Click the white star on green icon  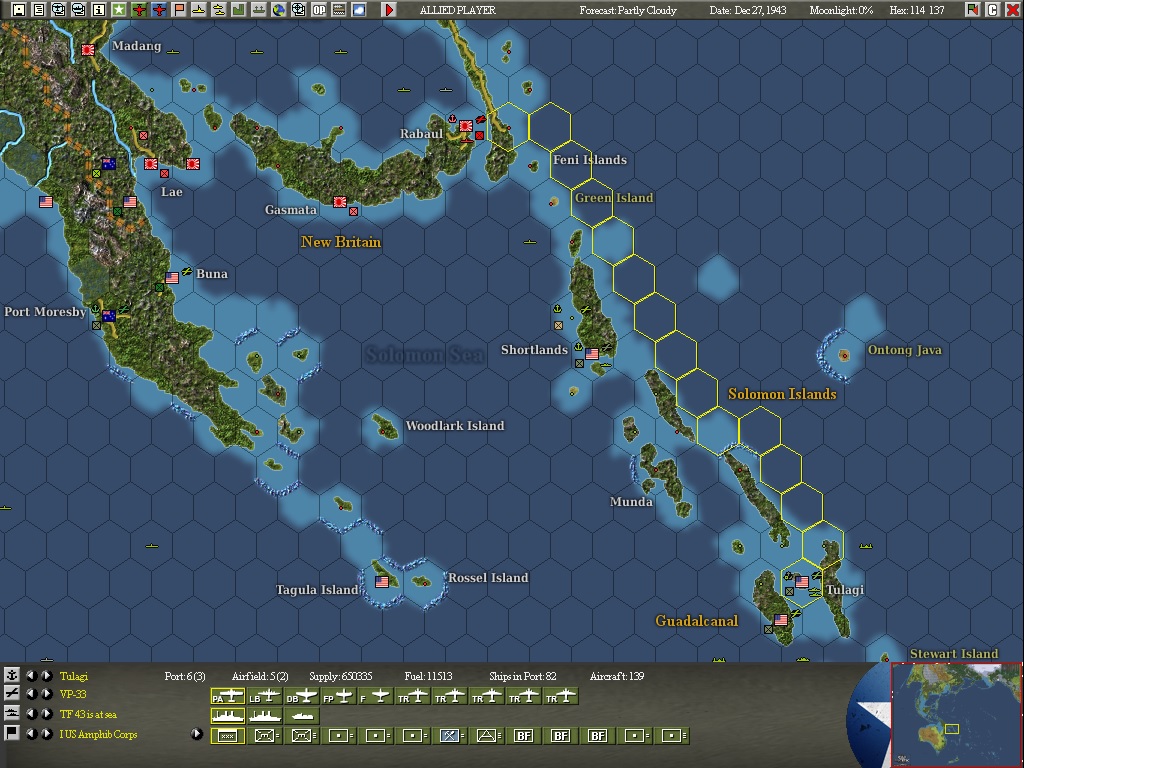click(x=118, y=10)
